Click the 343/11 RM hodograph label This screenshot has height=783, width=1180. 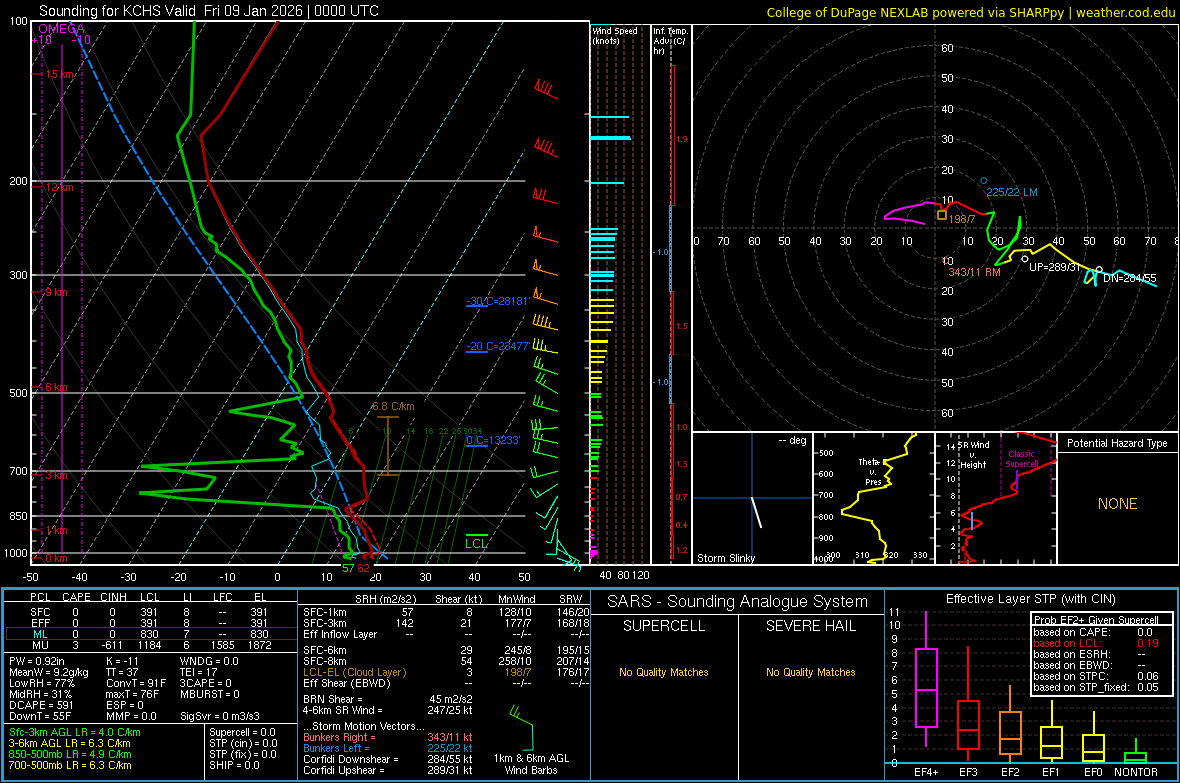click(x=974, y=272)
